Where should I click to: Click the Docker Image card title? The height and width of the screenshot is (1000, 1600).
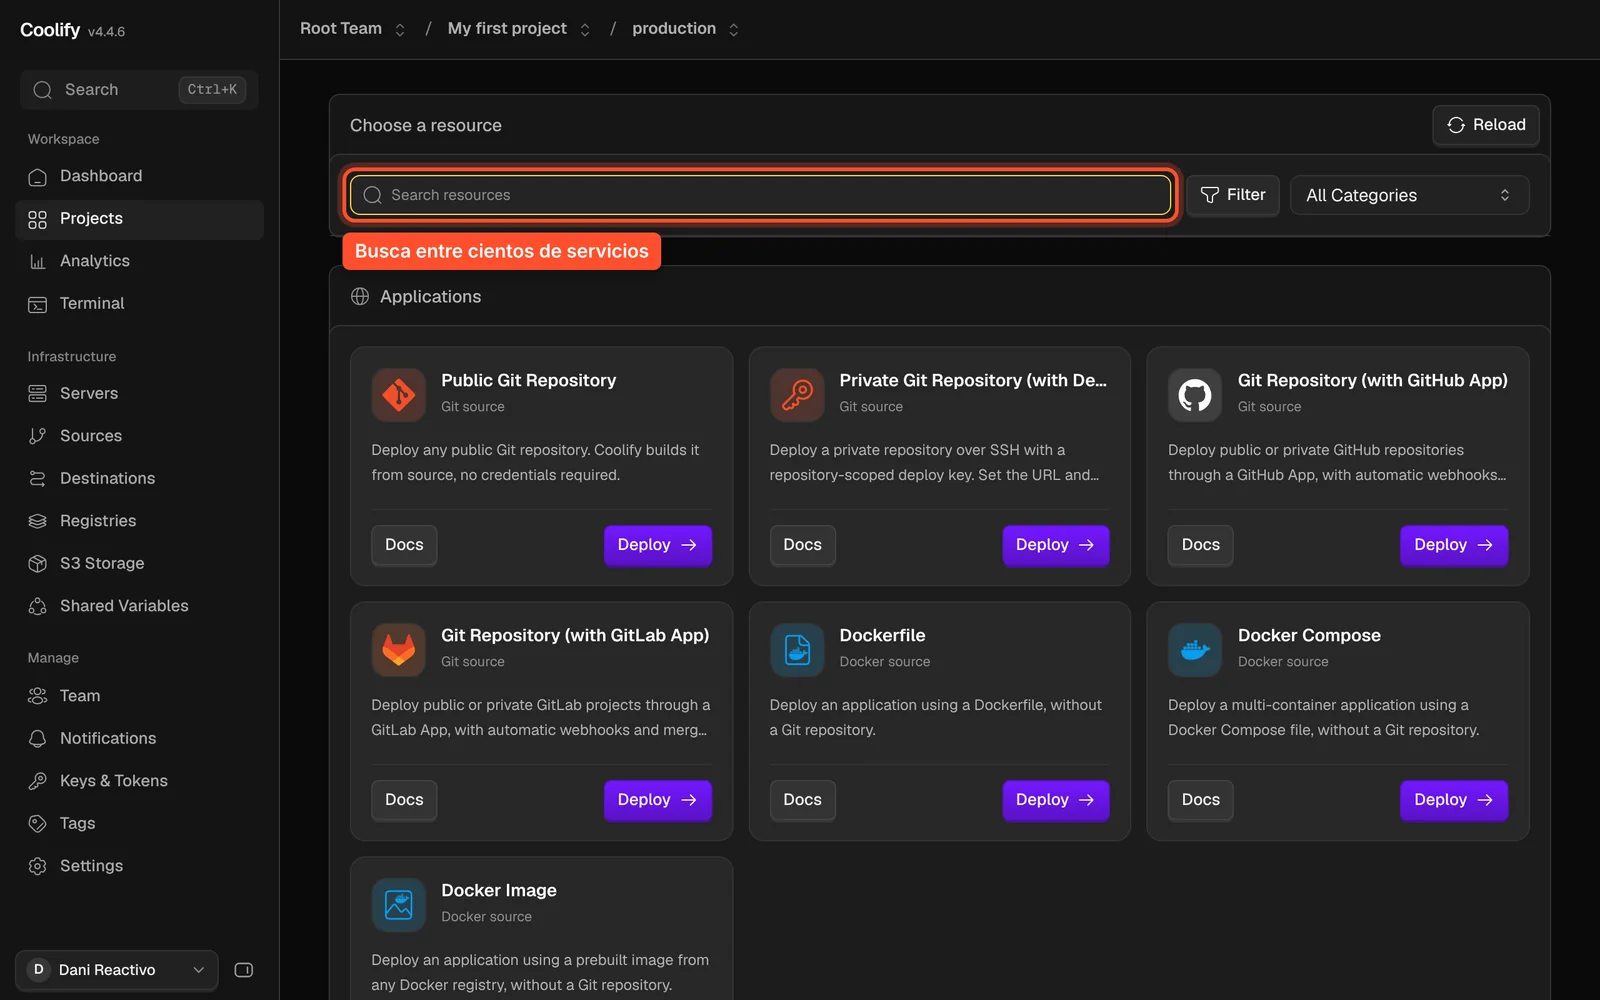click(498, 890)
